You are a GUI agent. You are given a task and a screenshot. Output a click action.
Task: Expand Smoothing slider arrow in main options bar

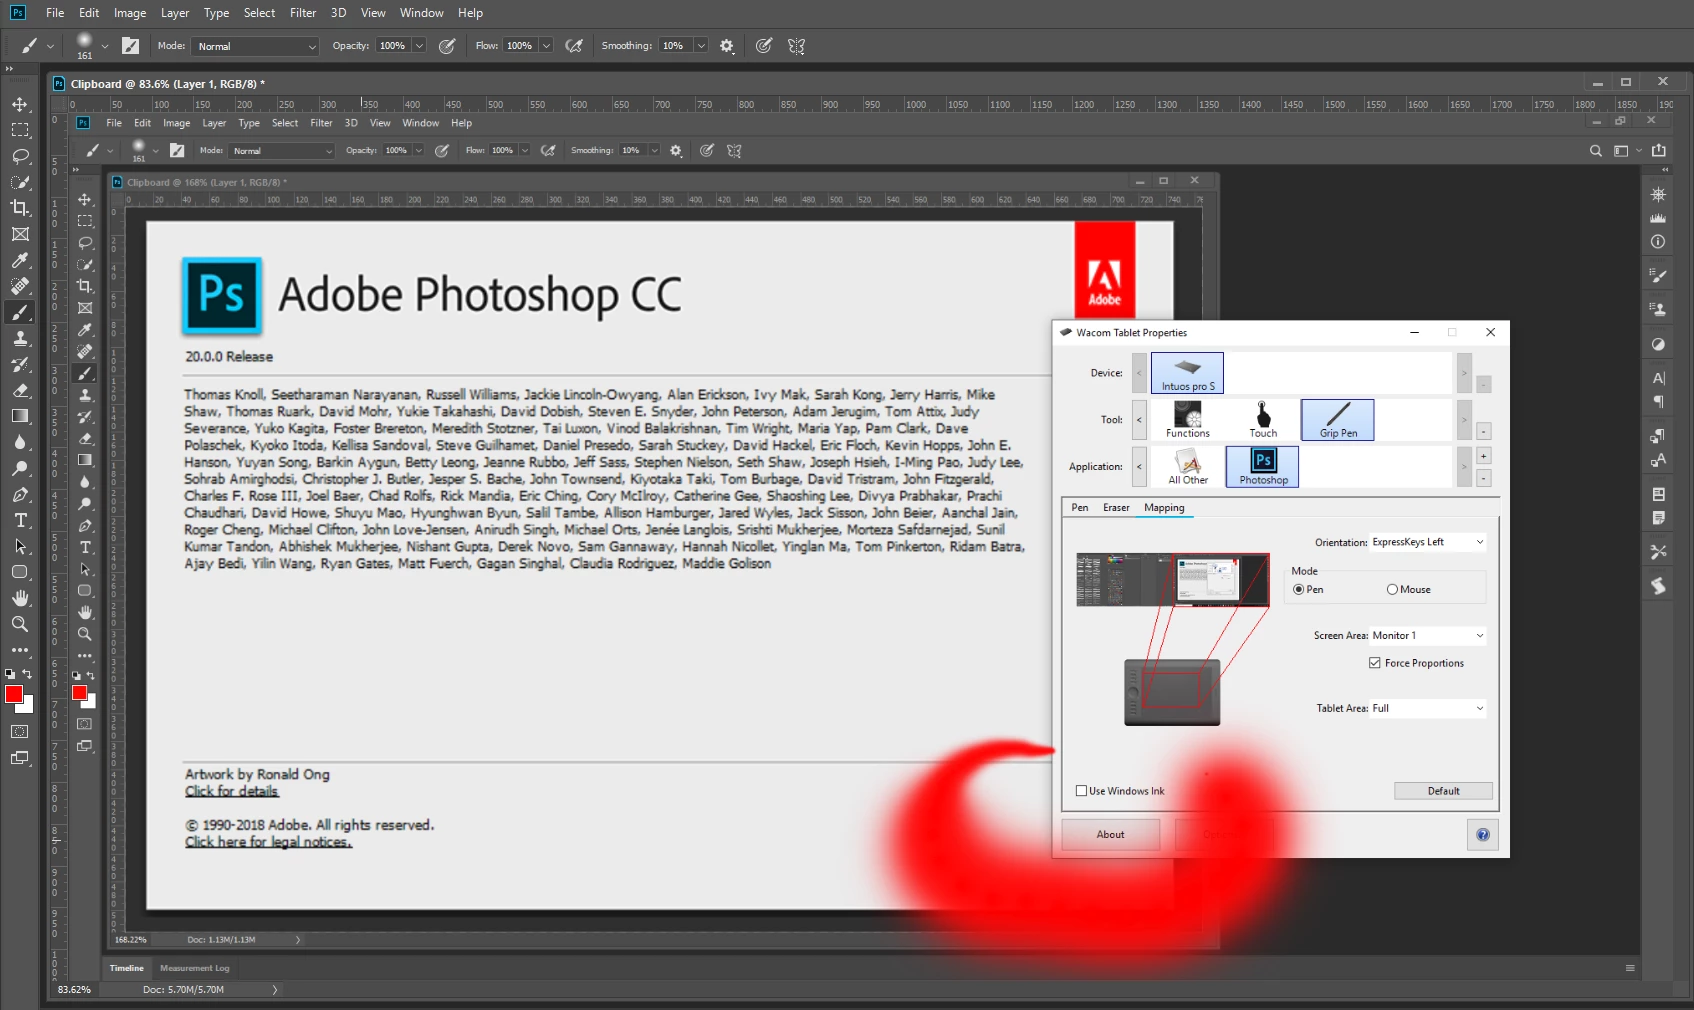click(701, 46)
